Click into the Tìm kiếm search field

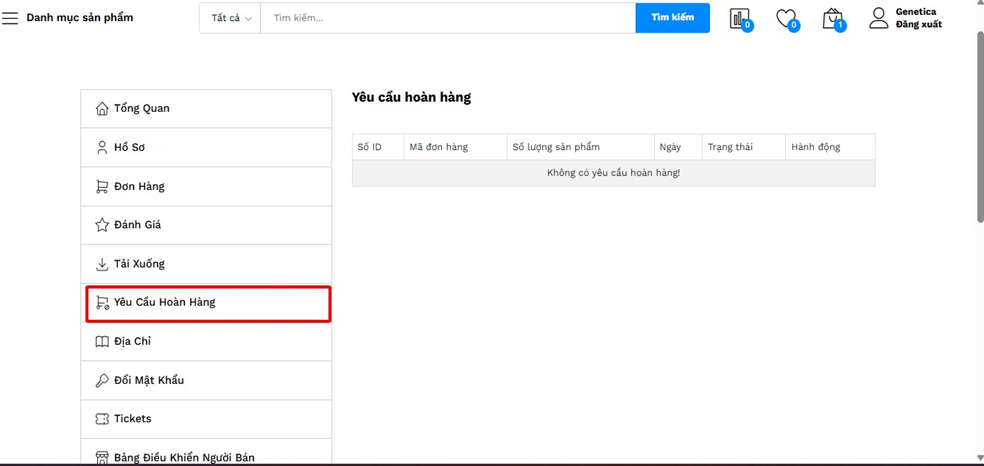[x=447, y=18]
